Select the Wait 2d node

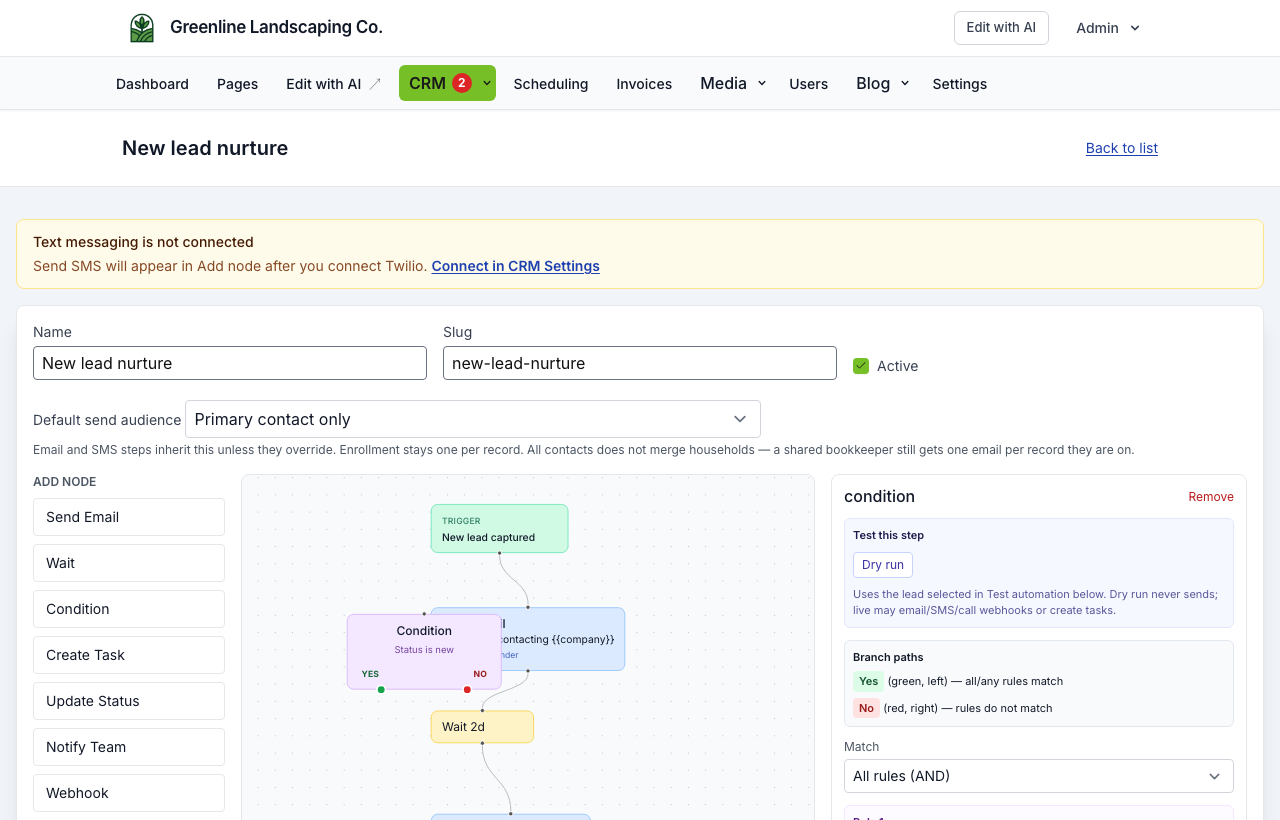tap(482, 727)
